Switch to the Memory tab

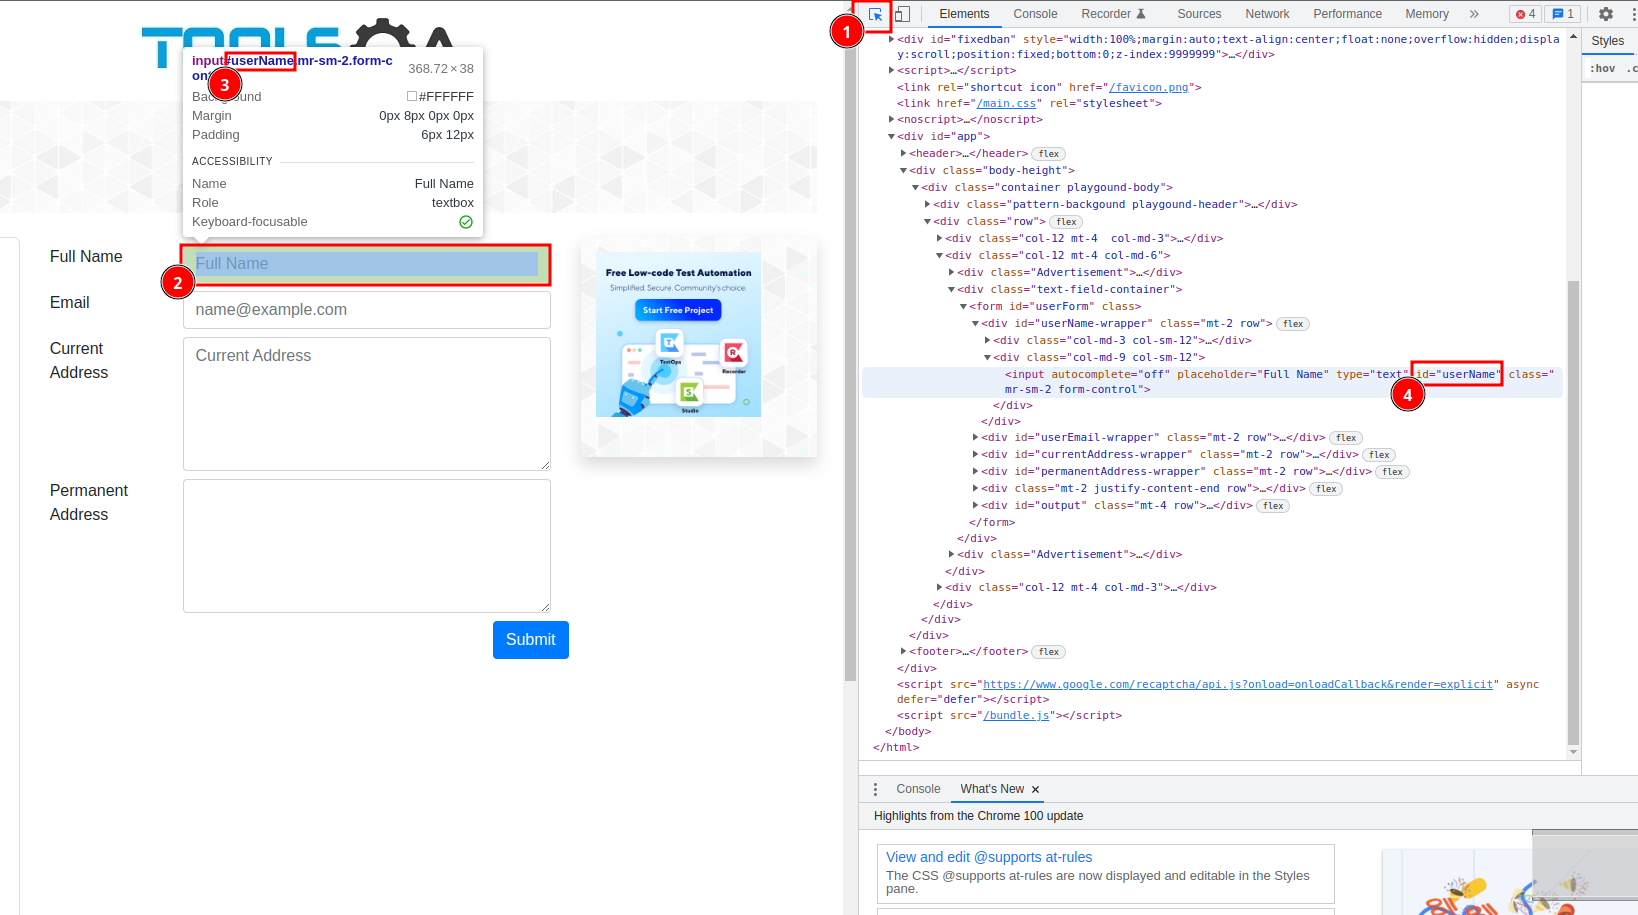tap(1427, 14)
